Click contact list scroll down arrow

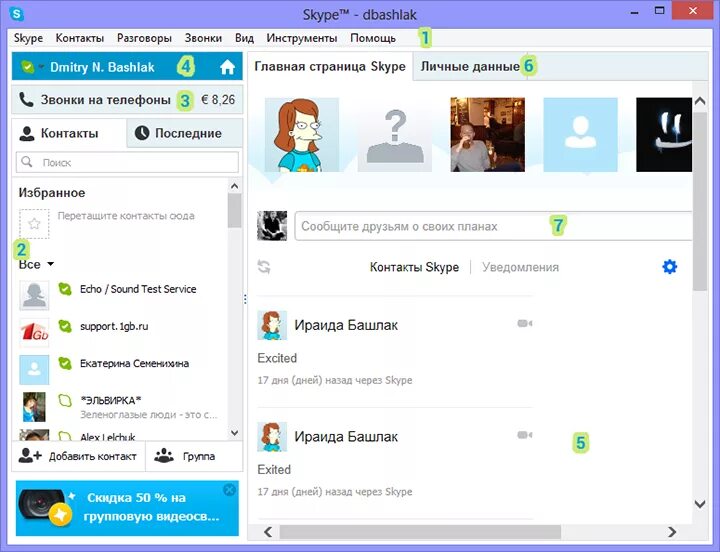pos(234,433)
